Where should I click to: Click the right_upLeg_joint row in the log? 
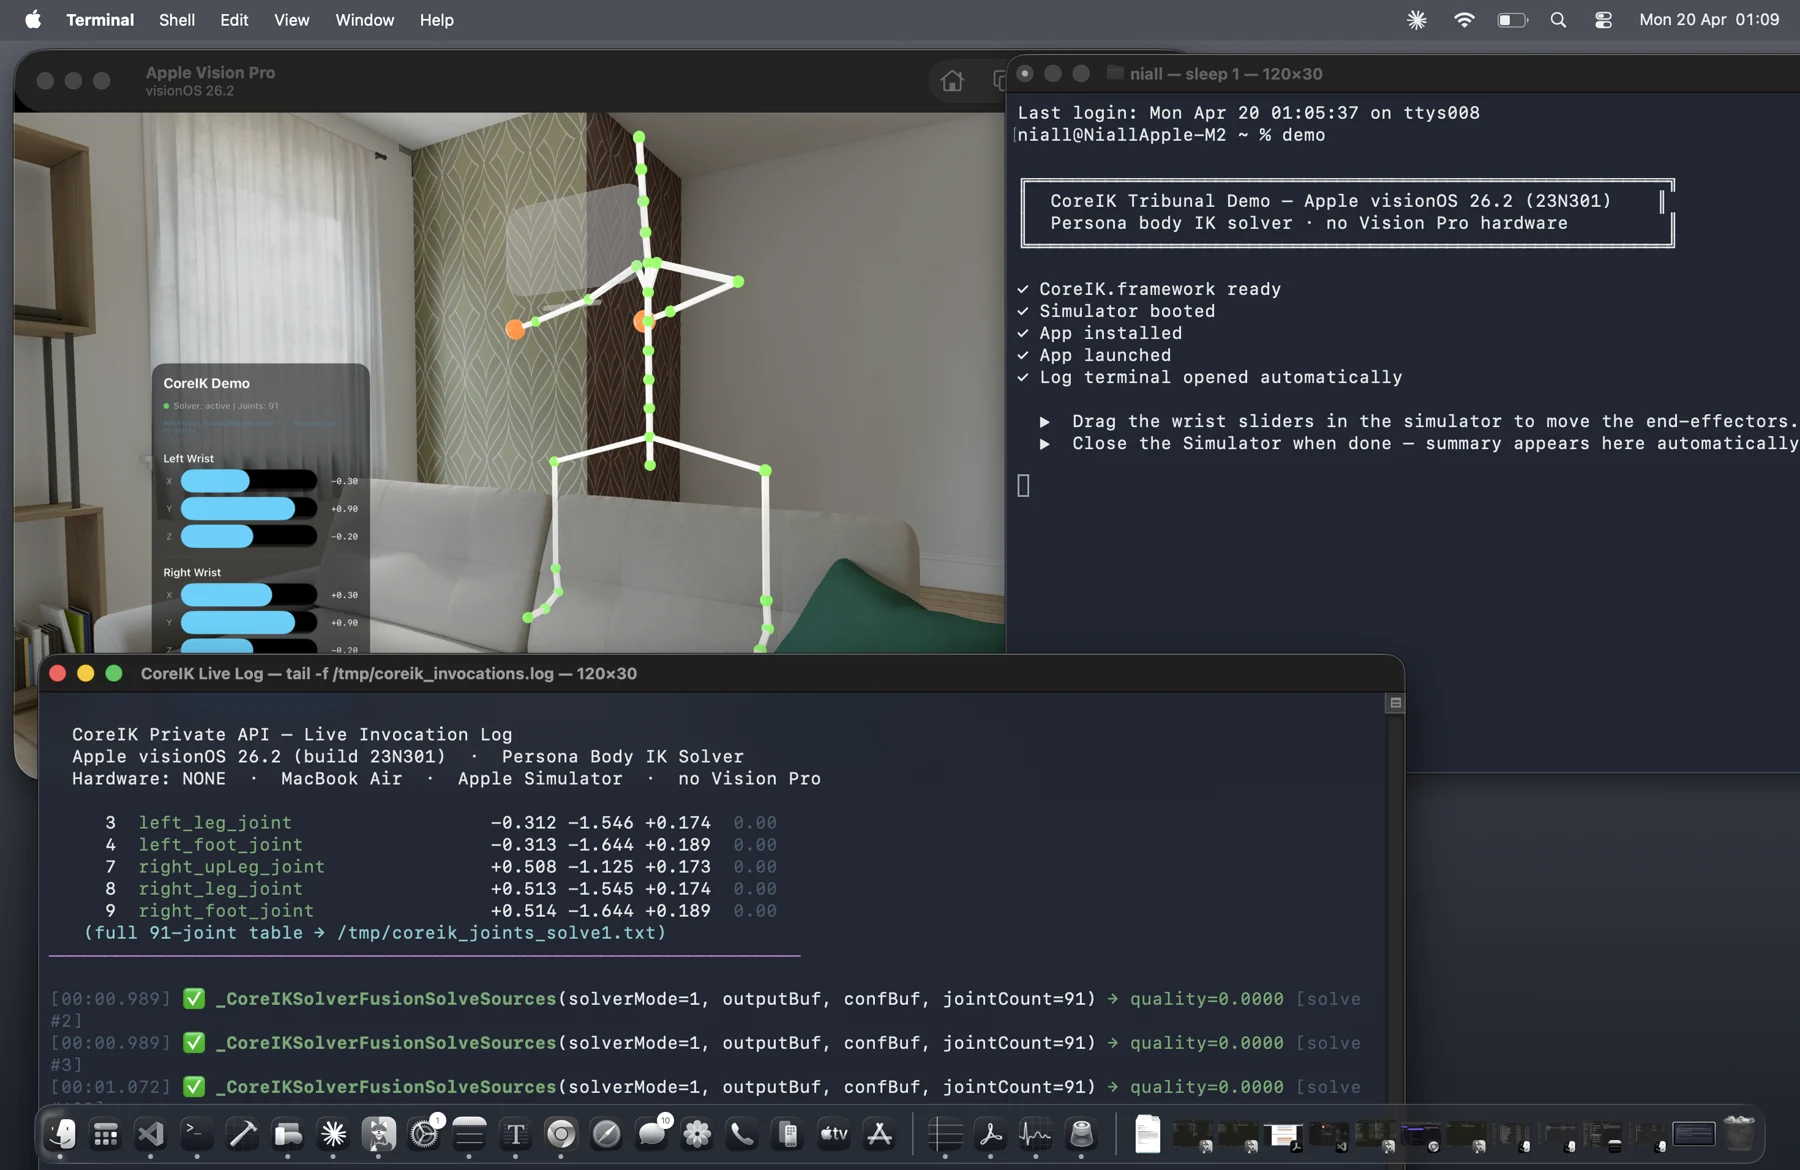(x=440, y=867)
